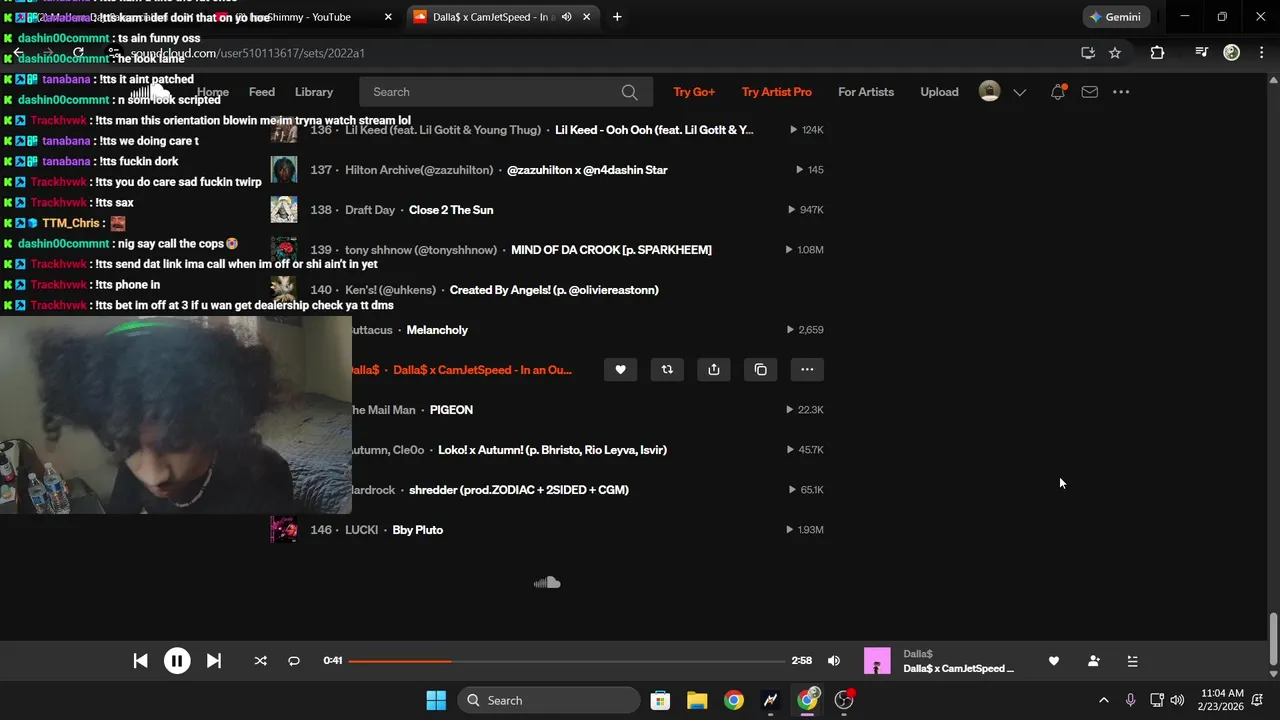Open Microsoft Store from the taskbar
The image size is (1280, 720).
point(660,700)
